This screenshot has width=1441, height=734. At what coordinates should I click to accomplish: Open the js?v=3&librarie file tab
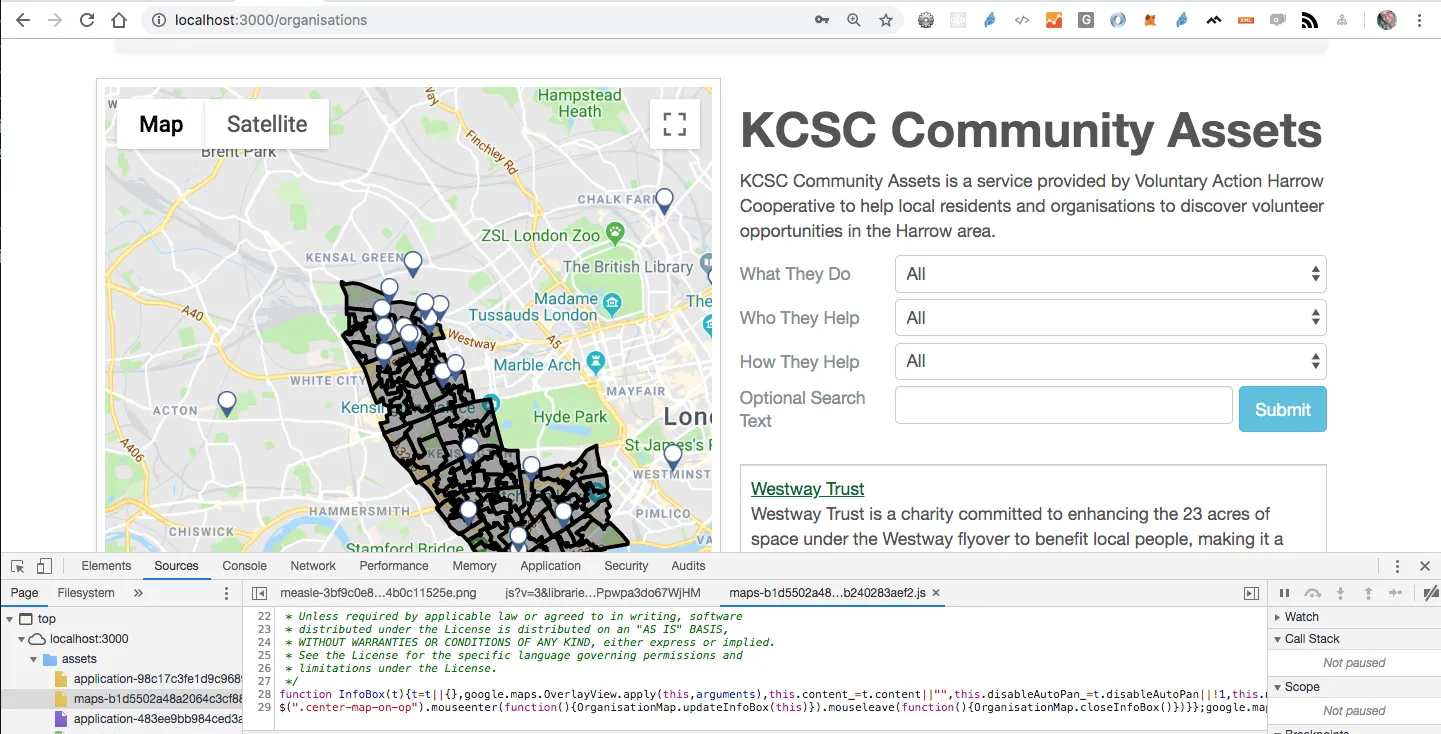point(603,593)
